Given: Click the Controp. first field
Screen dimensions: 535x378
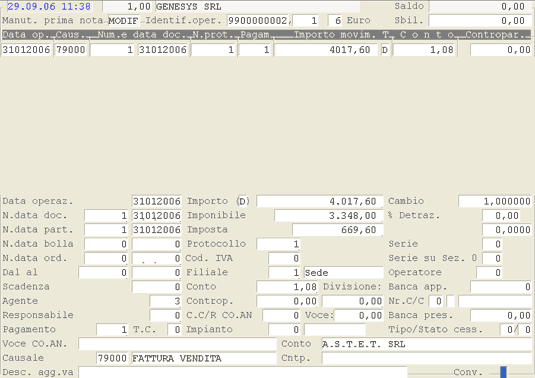Looking at the screenshot, I should 287,301.
